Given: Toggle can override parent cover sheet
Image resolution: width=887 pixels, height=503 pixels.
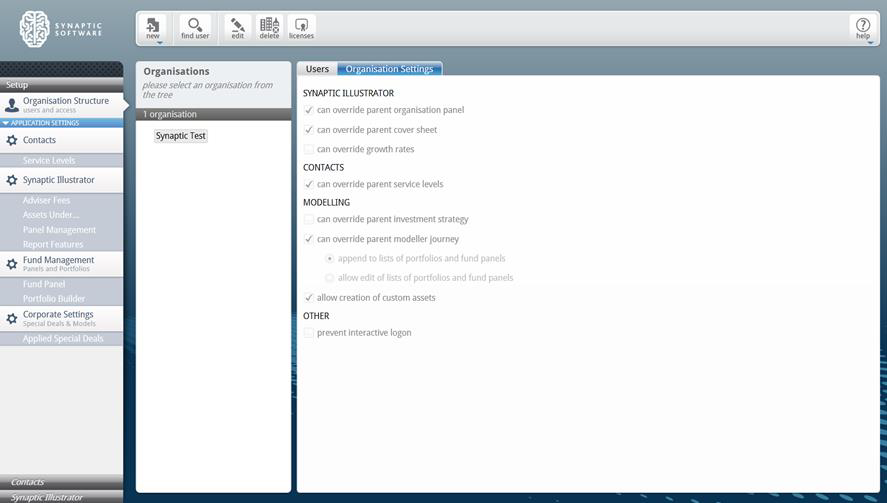Looking at the screenshot, I should pos(309,130).
